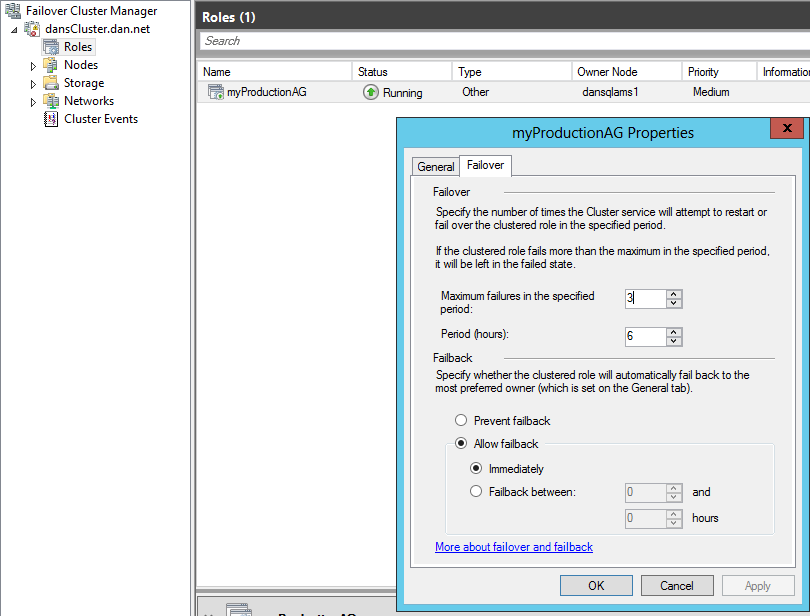
Task: Expand the Nodes tree item
Action: tap(33, 66)
